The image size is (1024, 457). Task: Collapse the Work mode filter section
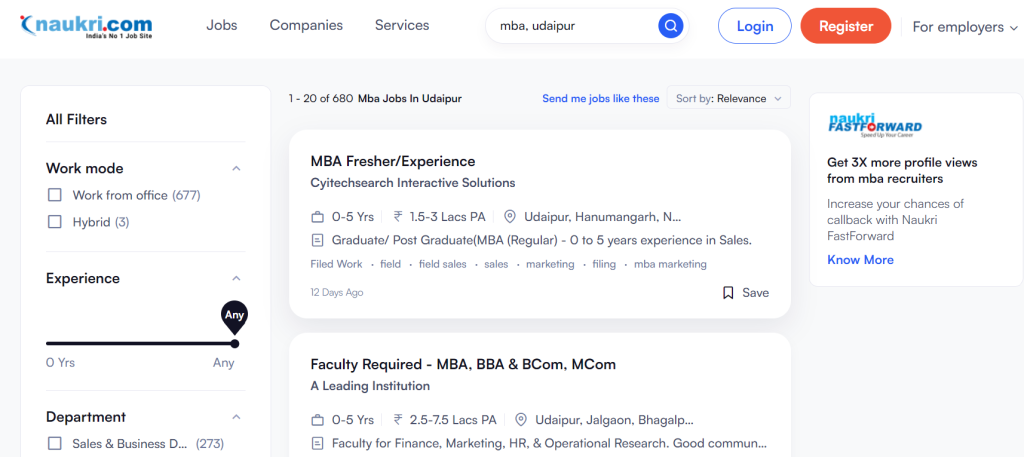[236, 168]
